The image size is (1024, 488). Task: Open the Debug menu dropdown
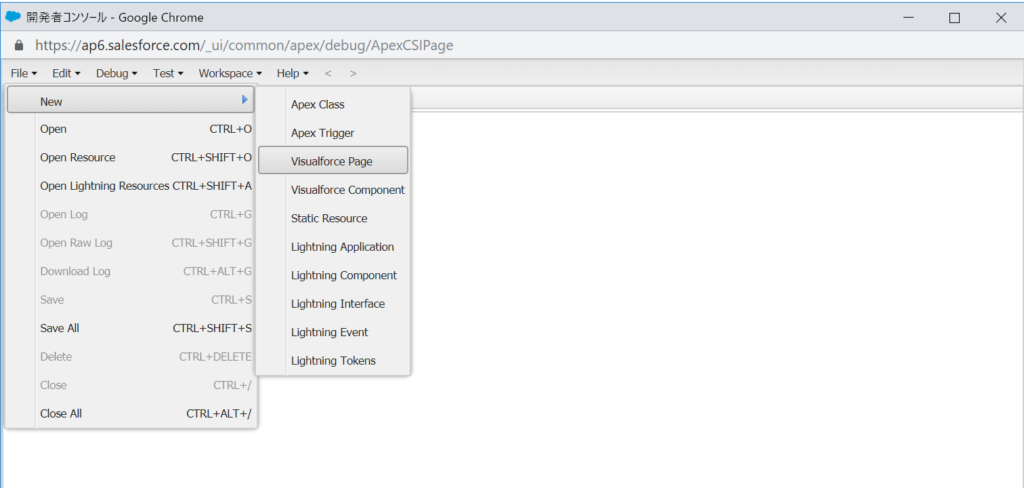point(116,73)
